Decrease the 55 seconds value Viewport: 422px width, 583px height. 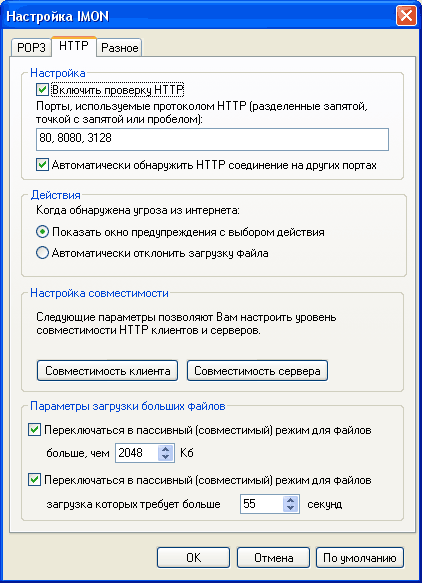(291, 509)
